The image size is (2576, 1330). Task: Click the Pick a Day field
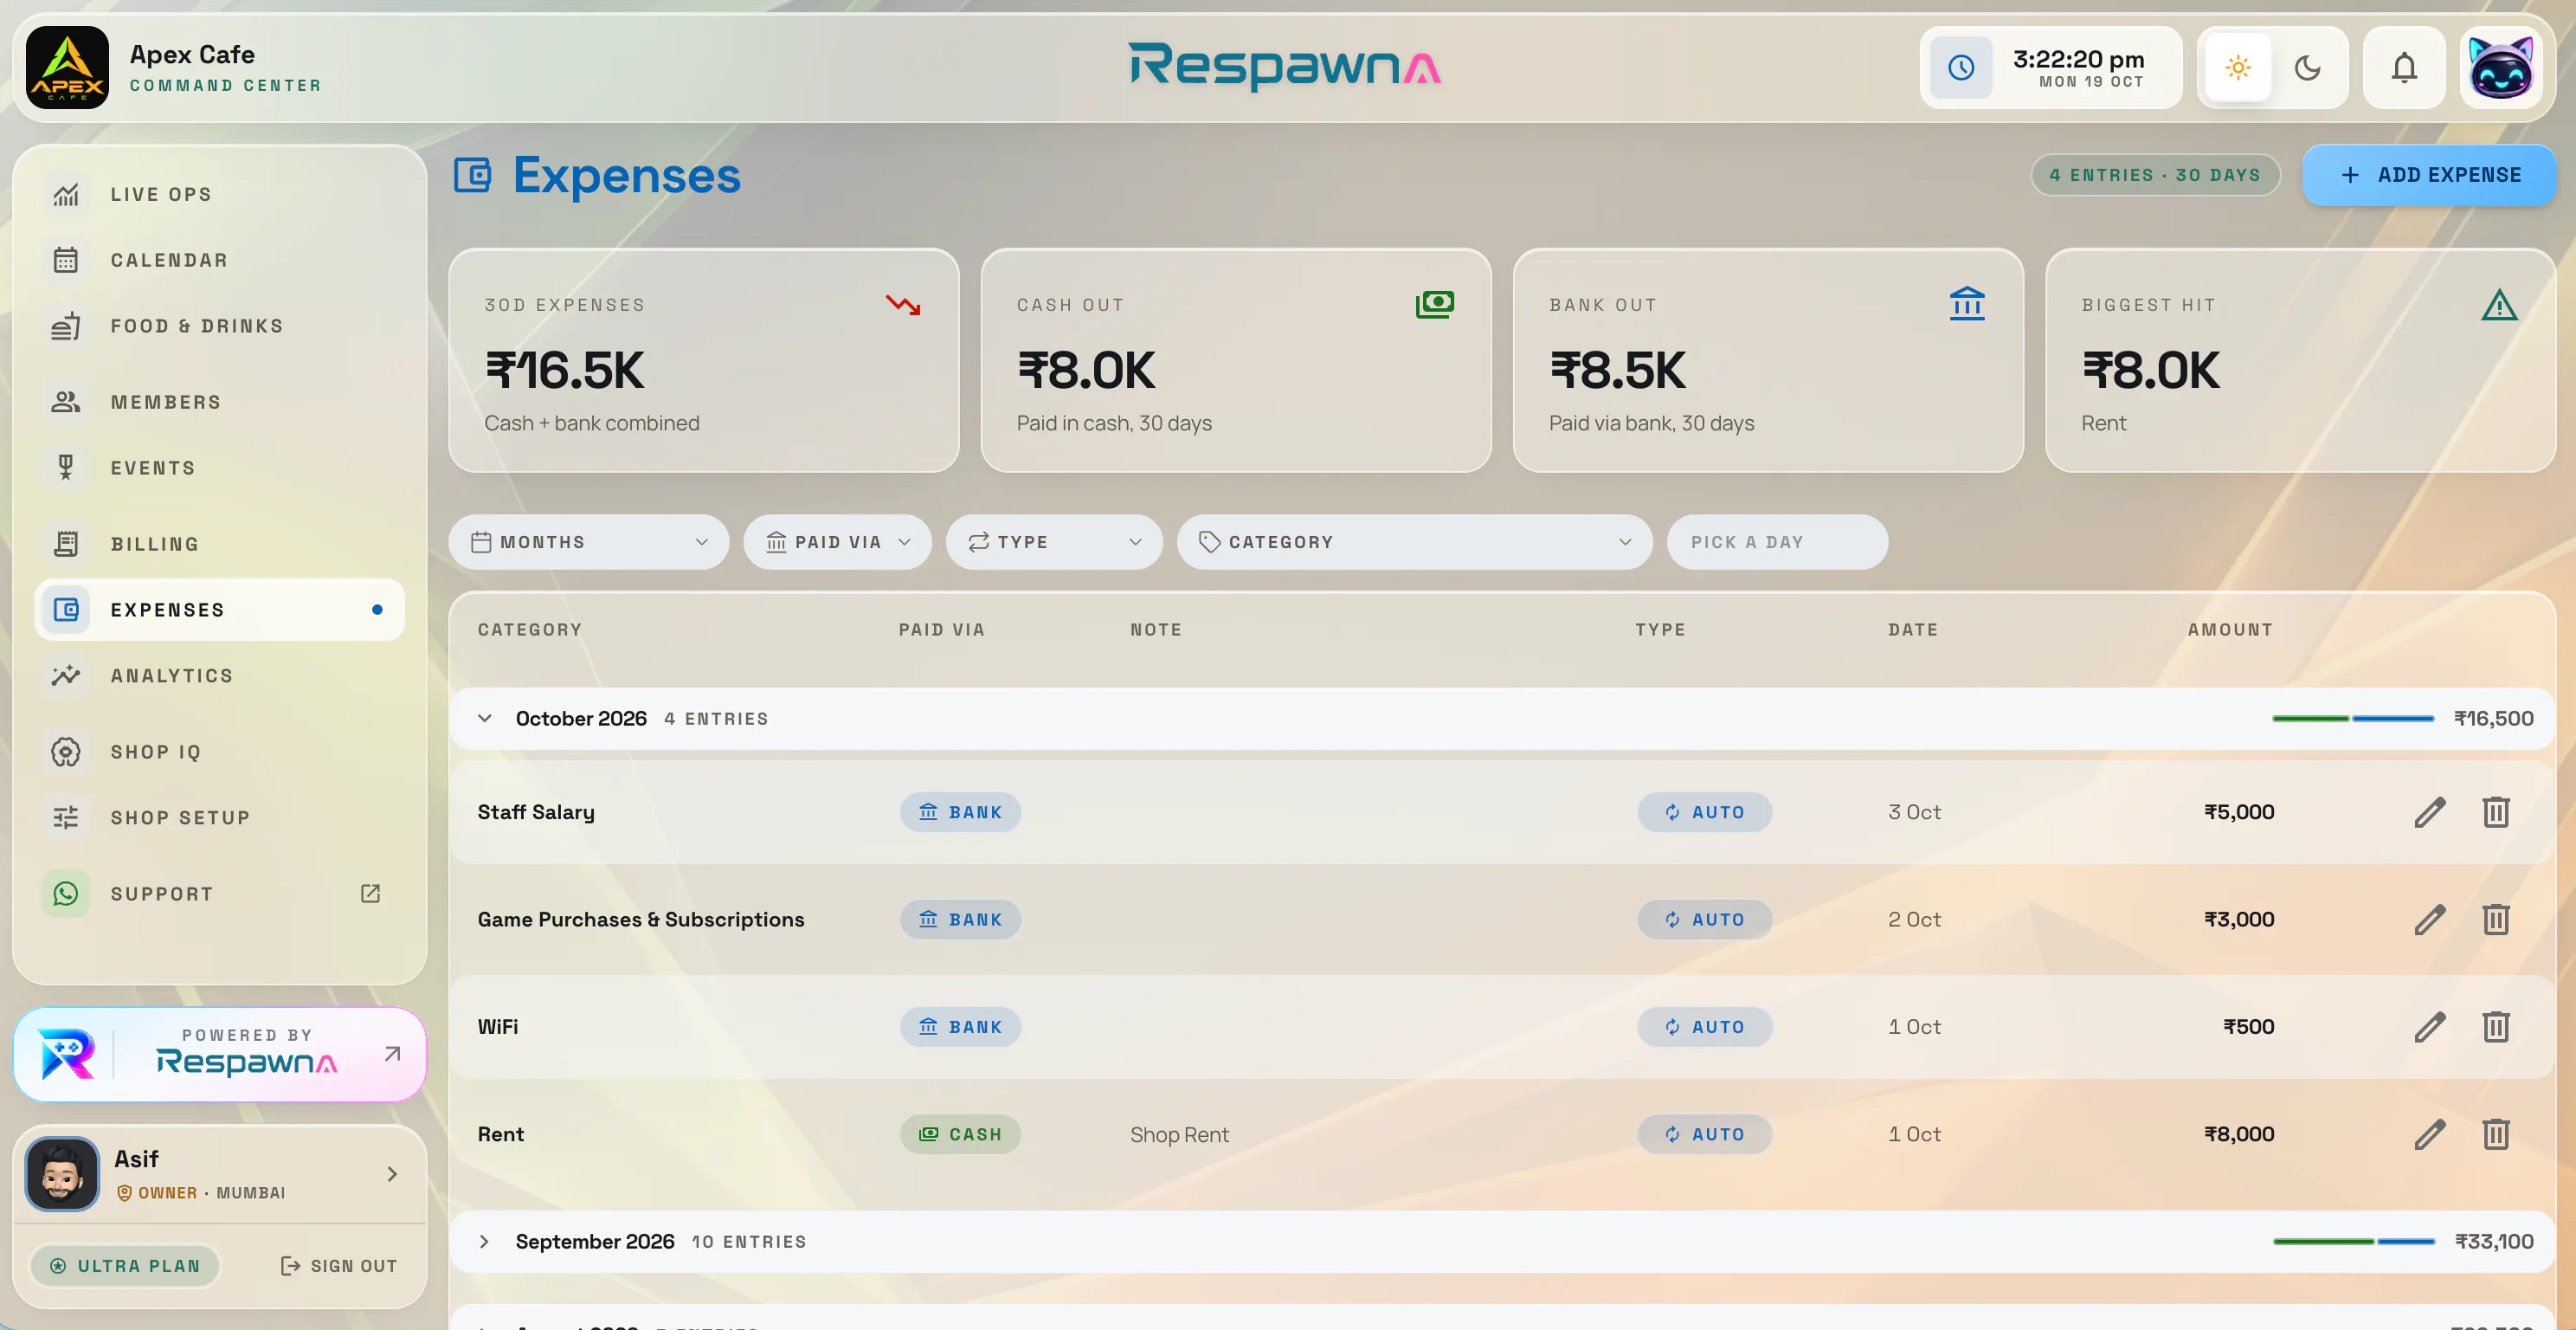(x=1777, y=542)
